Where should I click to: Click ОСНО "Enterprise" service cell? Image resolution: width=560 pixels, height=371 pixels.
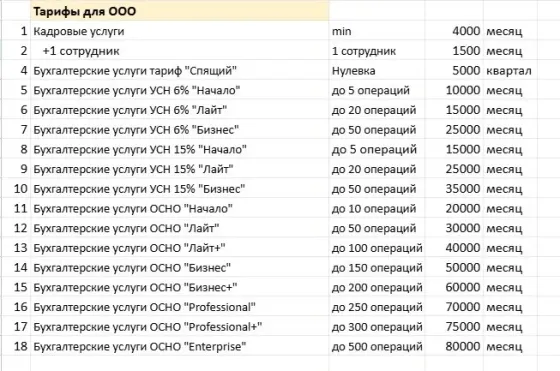[x=180, y=346]
